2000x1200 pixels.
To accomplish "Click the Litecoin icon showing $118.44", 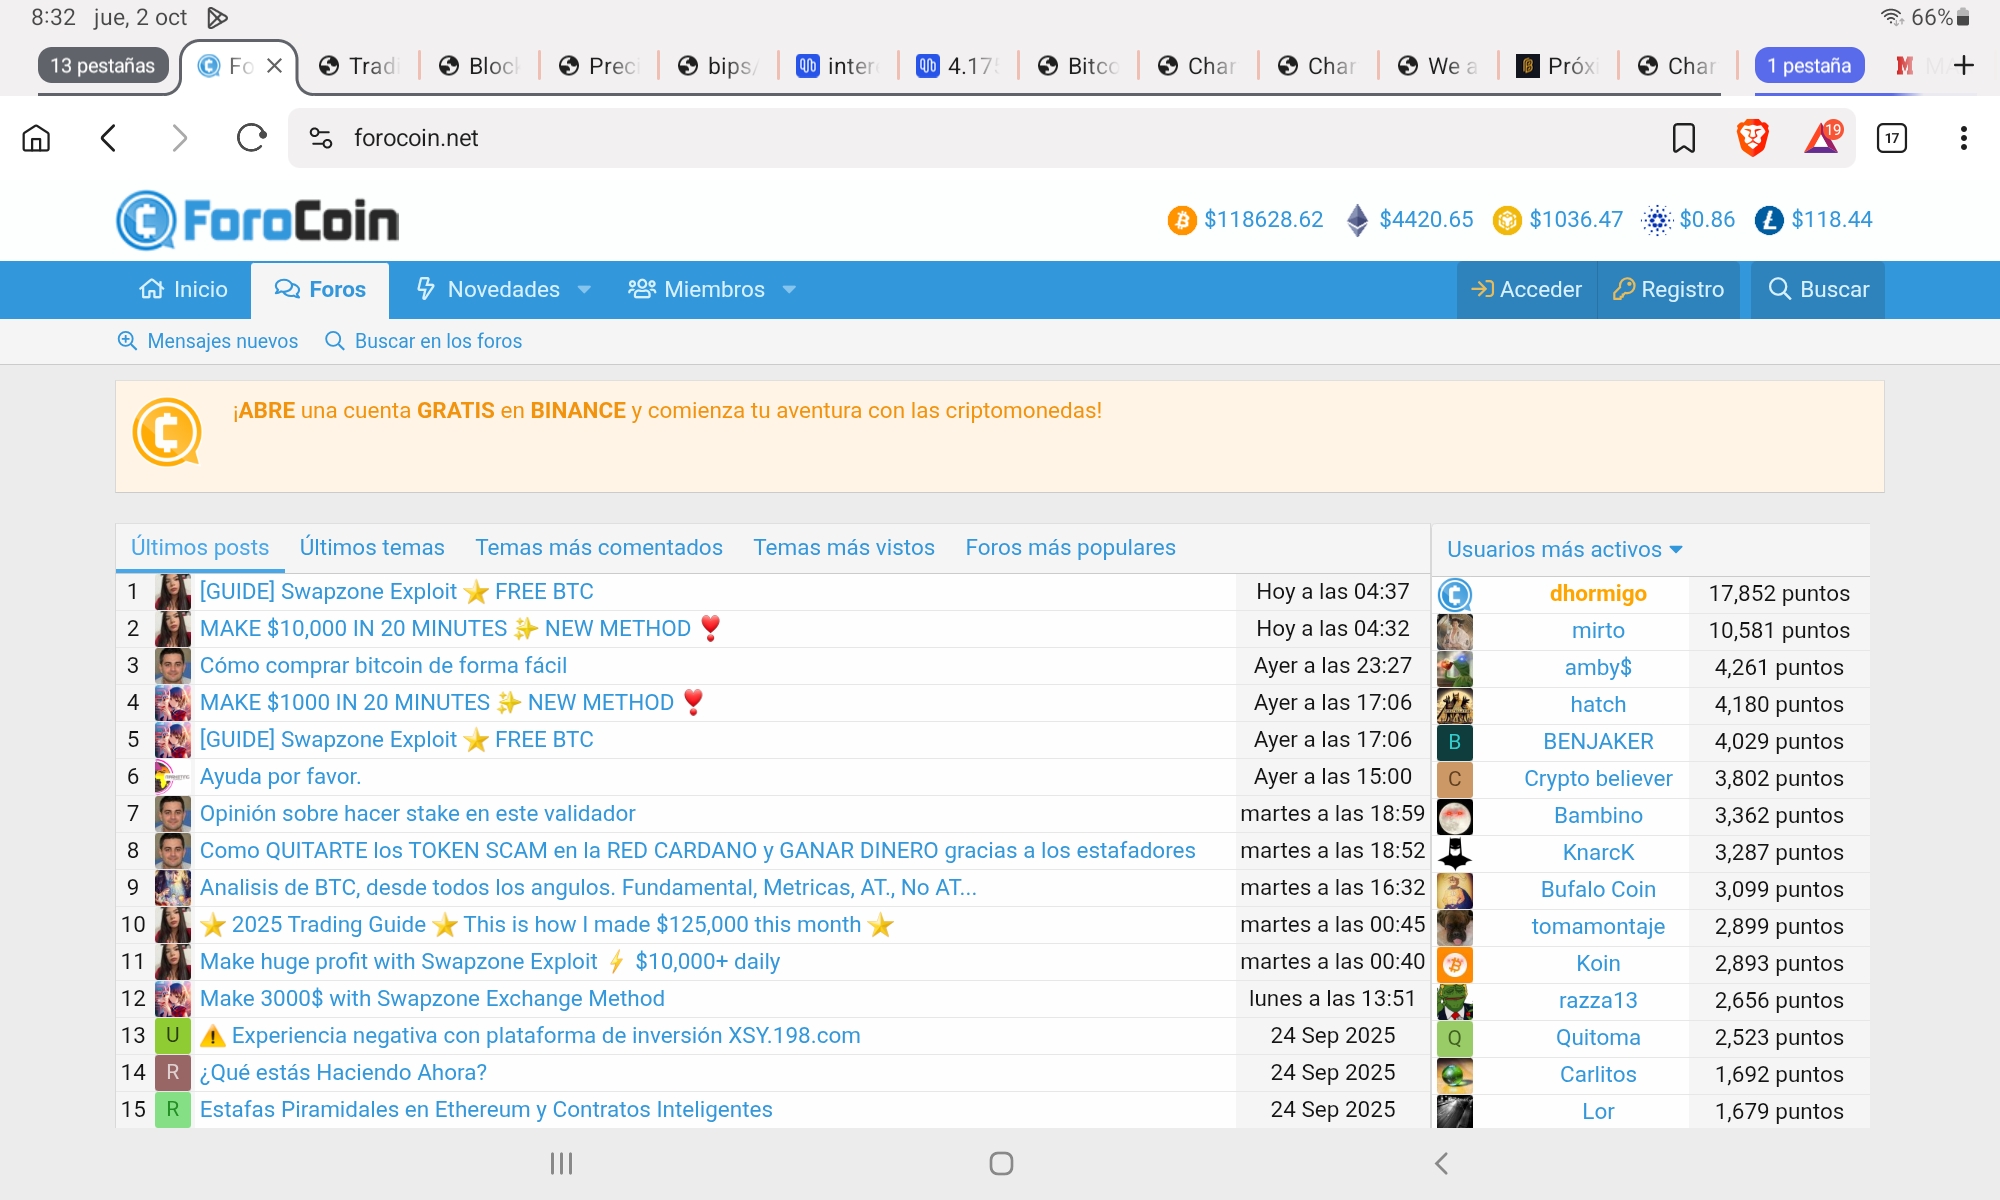I will (x=1768, y=219).
